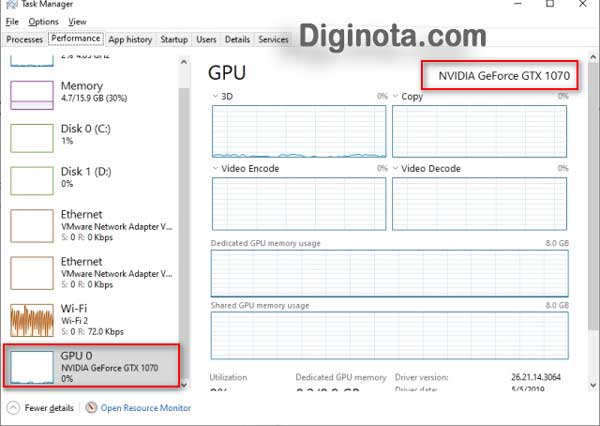Open the Copy engine dropdown
Image resolution: width=600 pixels, height=426 pixels.
click(395, 96)
